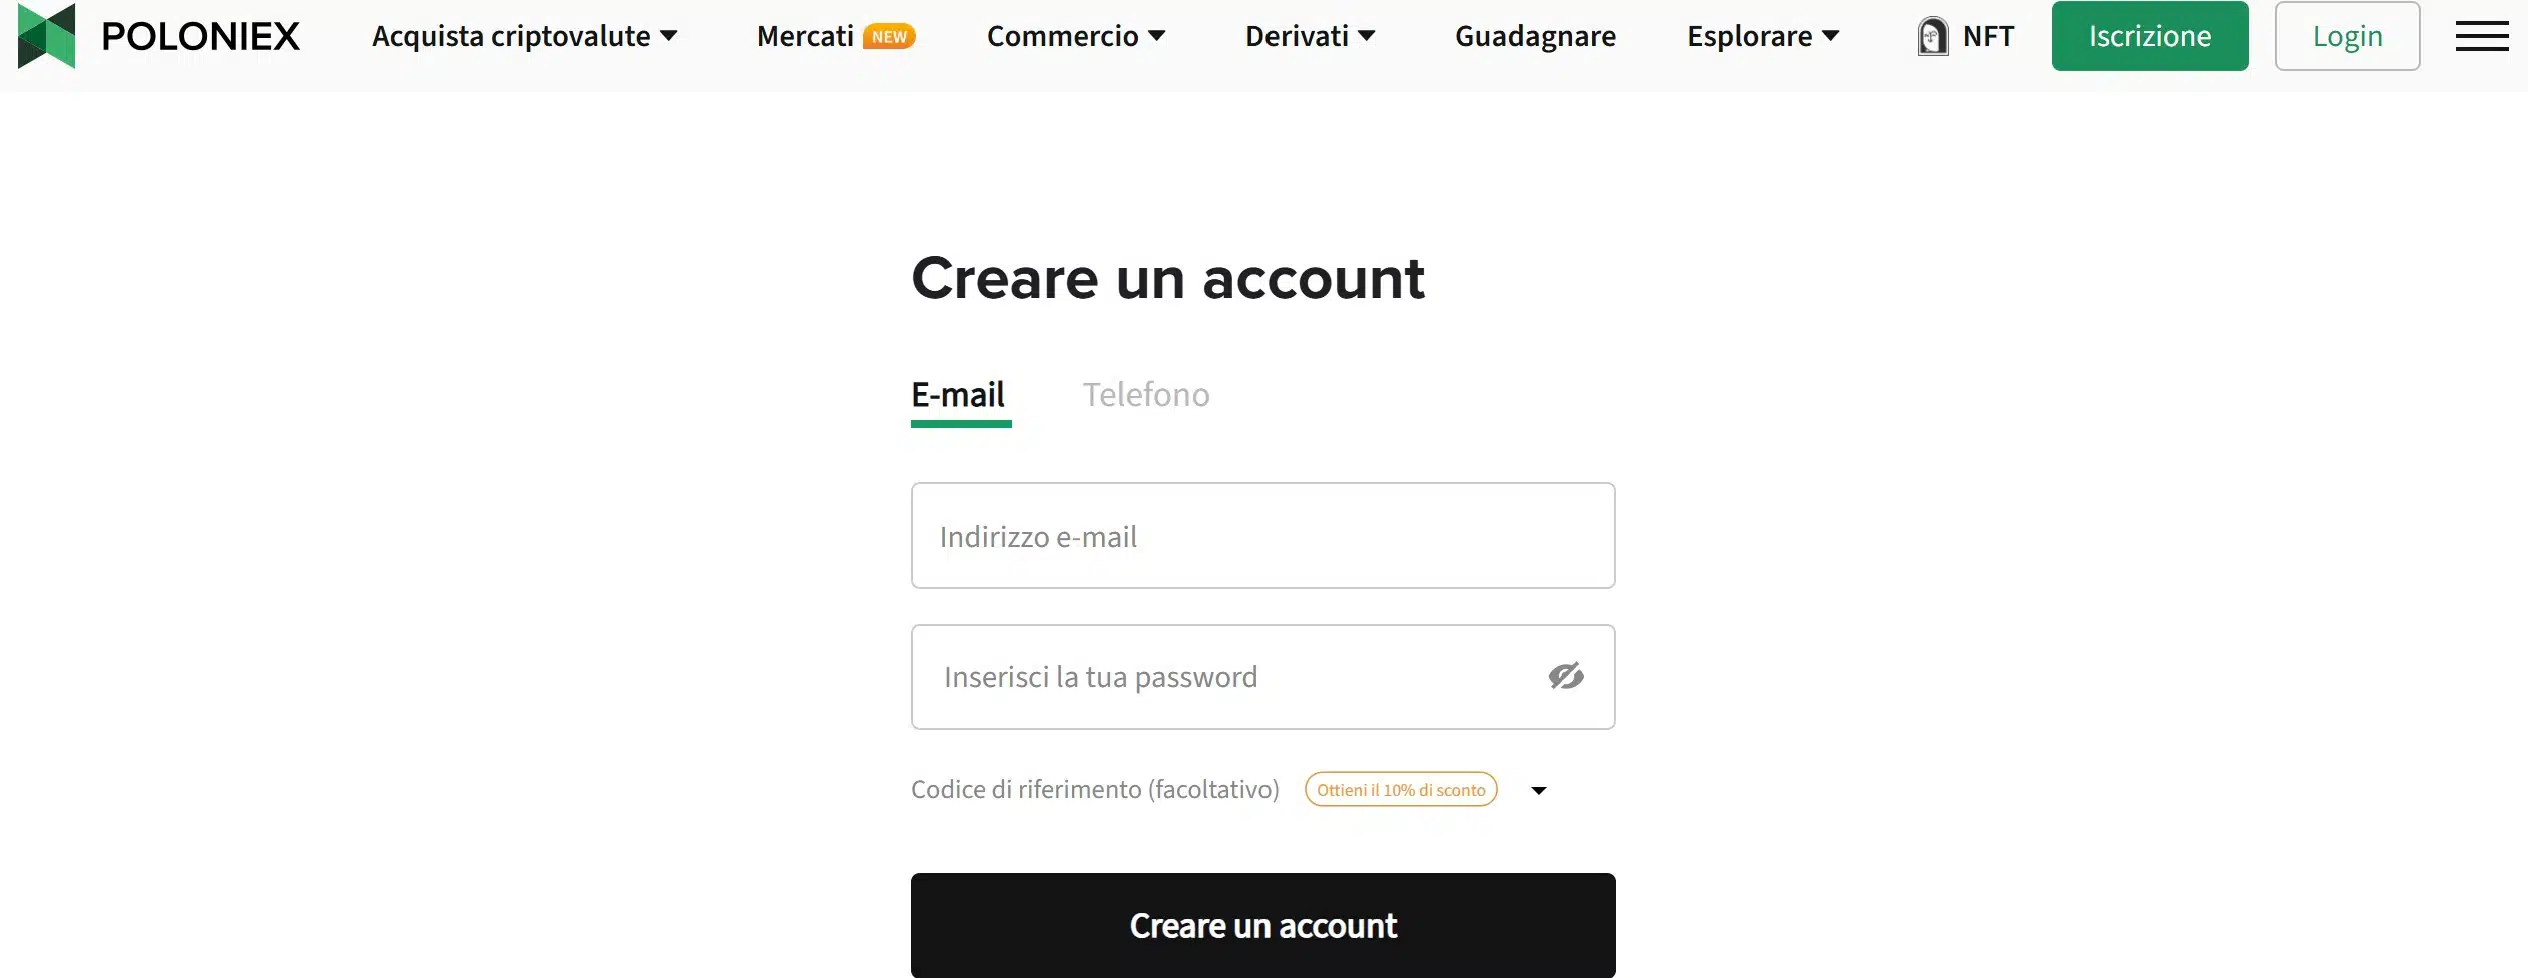Click the dropdown arrow next to Acquista criptovalute

point(668,36)
